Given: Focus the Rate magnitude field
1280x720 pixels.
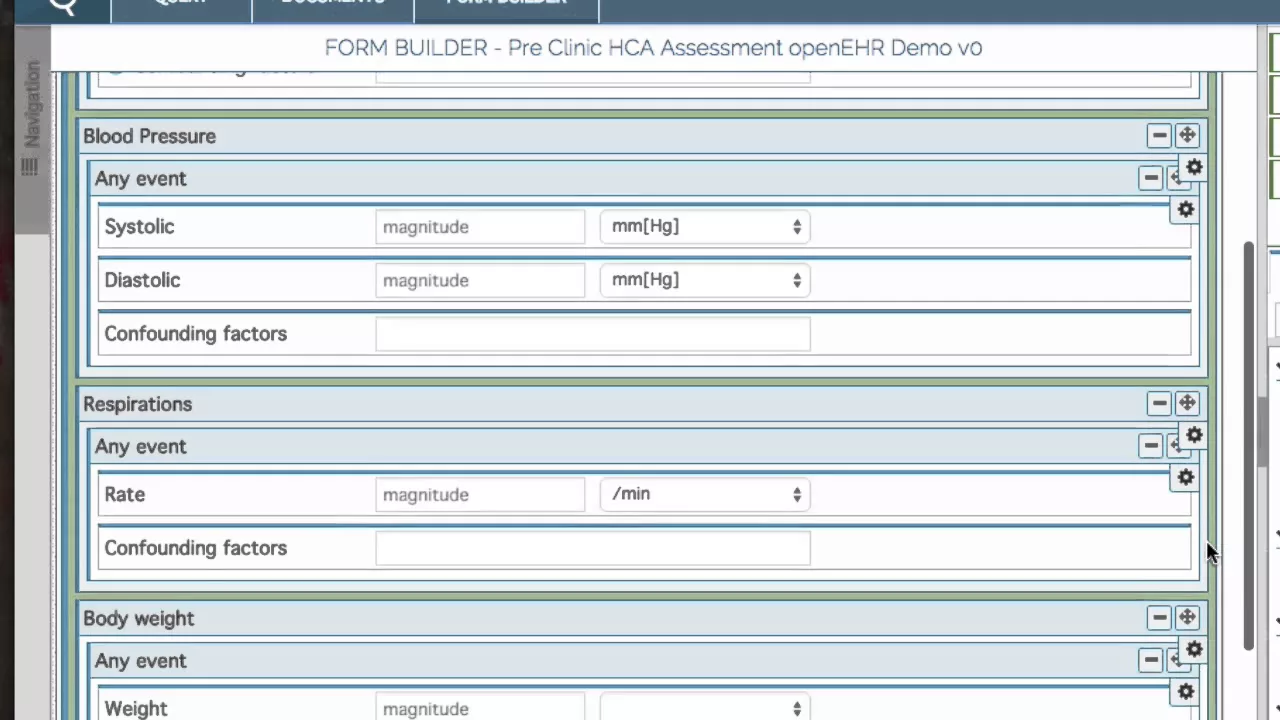Looking at the screenshot, I should (x=480, y=495).
